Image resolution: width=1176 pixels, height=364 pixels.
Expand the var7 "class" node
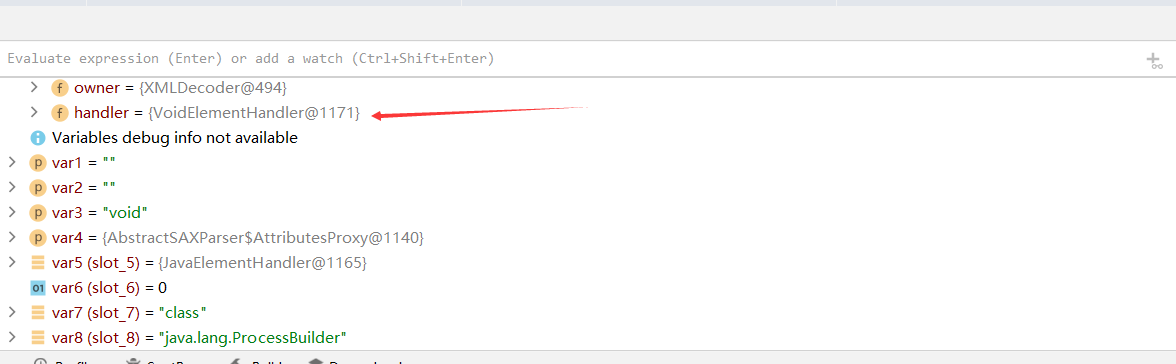click(x=11, y=312)
